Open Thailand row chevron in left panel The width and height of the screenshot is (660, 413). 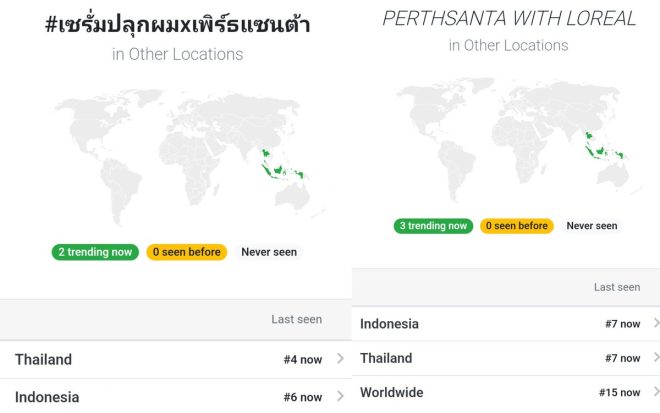click(341, 359)
